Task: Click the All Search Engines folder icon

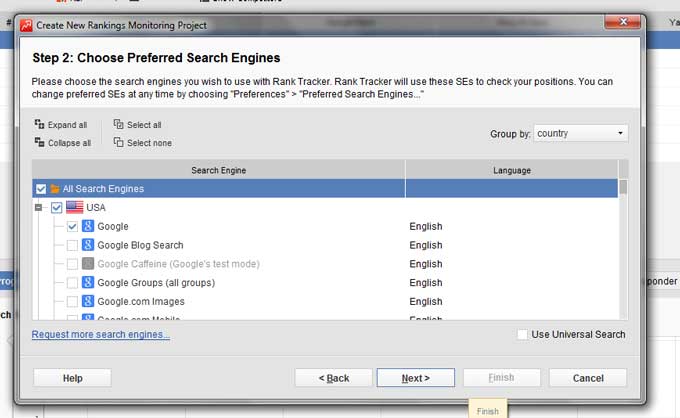Action: click(55, 188)
